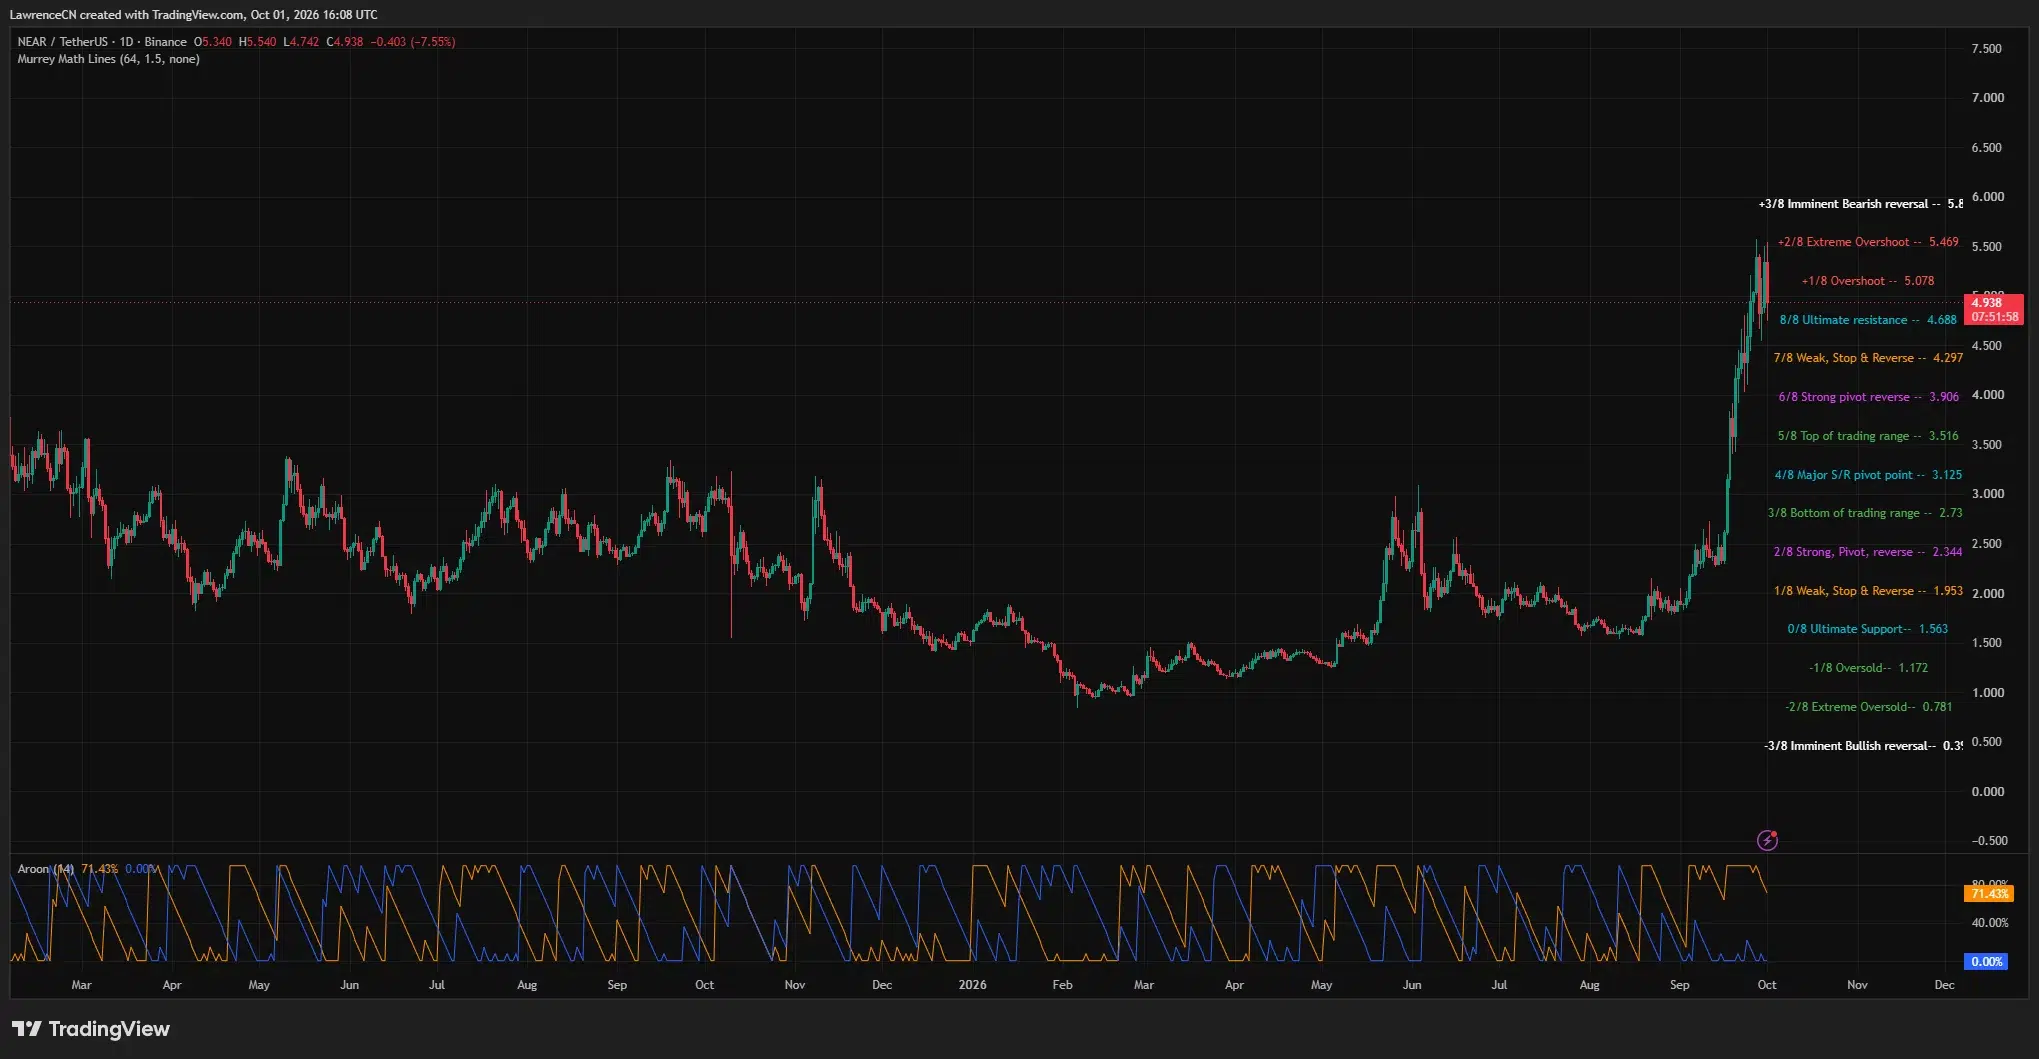Viewport: 2039px width, 1059px height.
Task: Click the 0/8 Ultimate Support 1.563 label
Action: pos(1867,629)
